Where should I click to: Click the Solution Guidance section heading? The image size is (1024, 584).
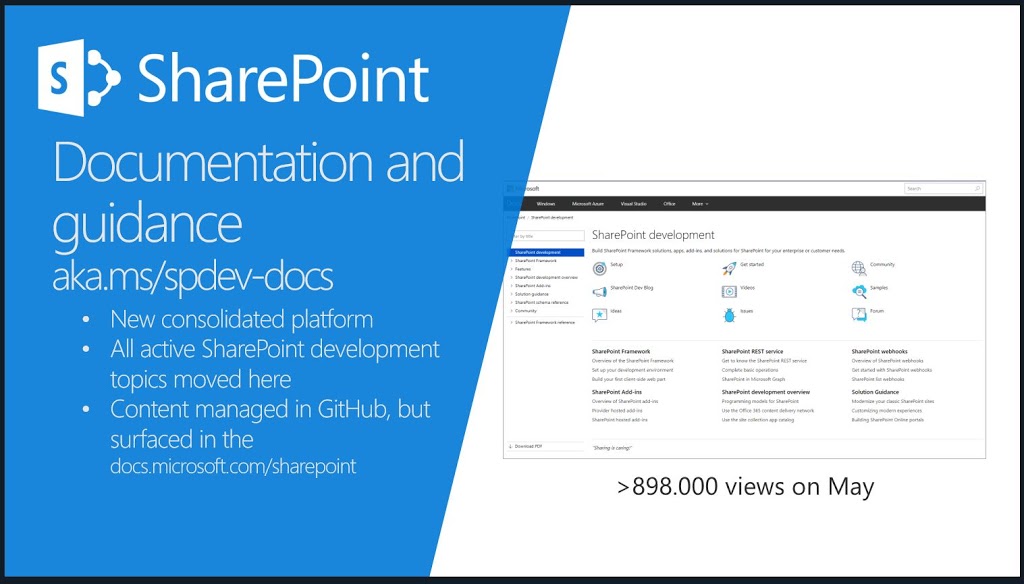tap(875, 392)
